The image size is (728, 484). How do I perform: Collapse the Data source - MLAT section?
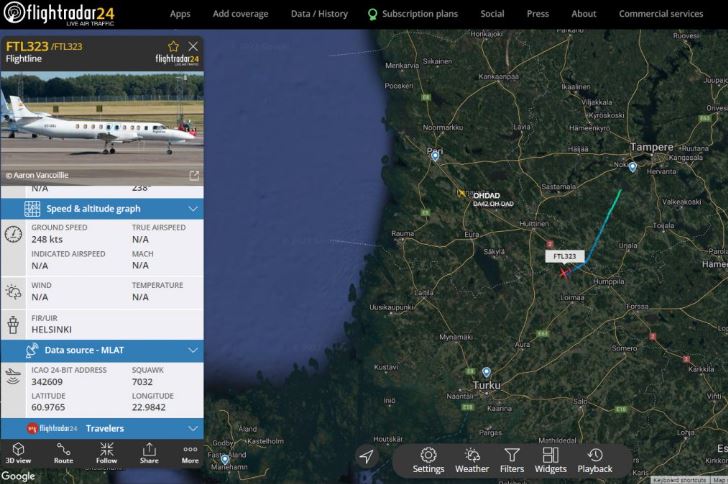click(102, 350)
